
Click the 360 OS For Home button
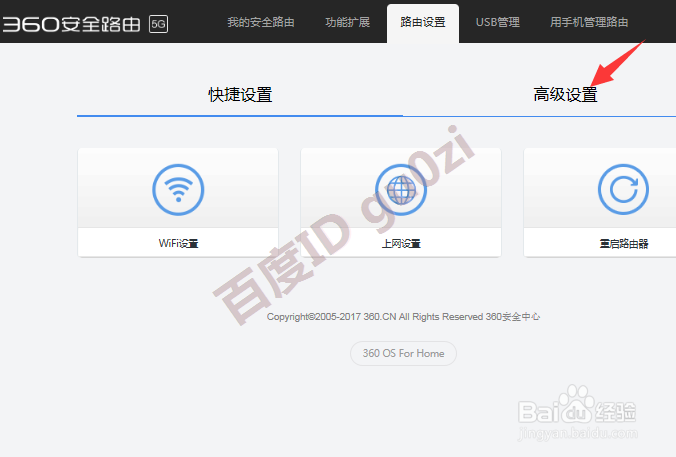point(403,354)
